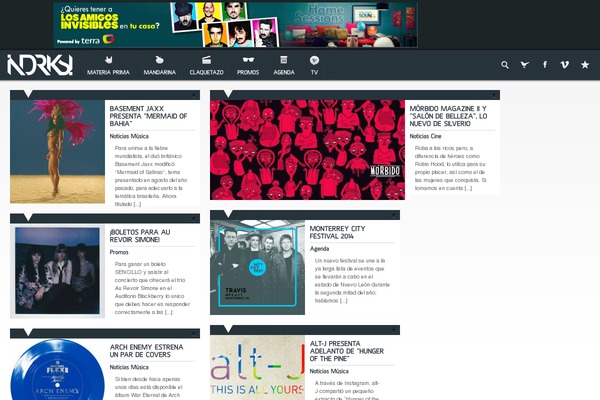Click the Indie Rocks site logo
Viewport: 600px width, 400px height.
coord(40,65)
